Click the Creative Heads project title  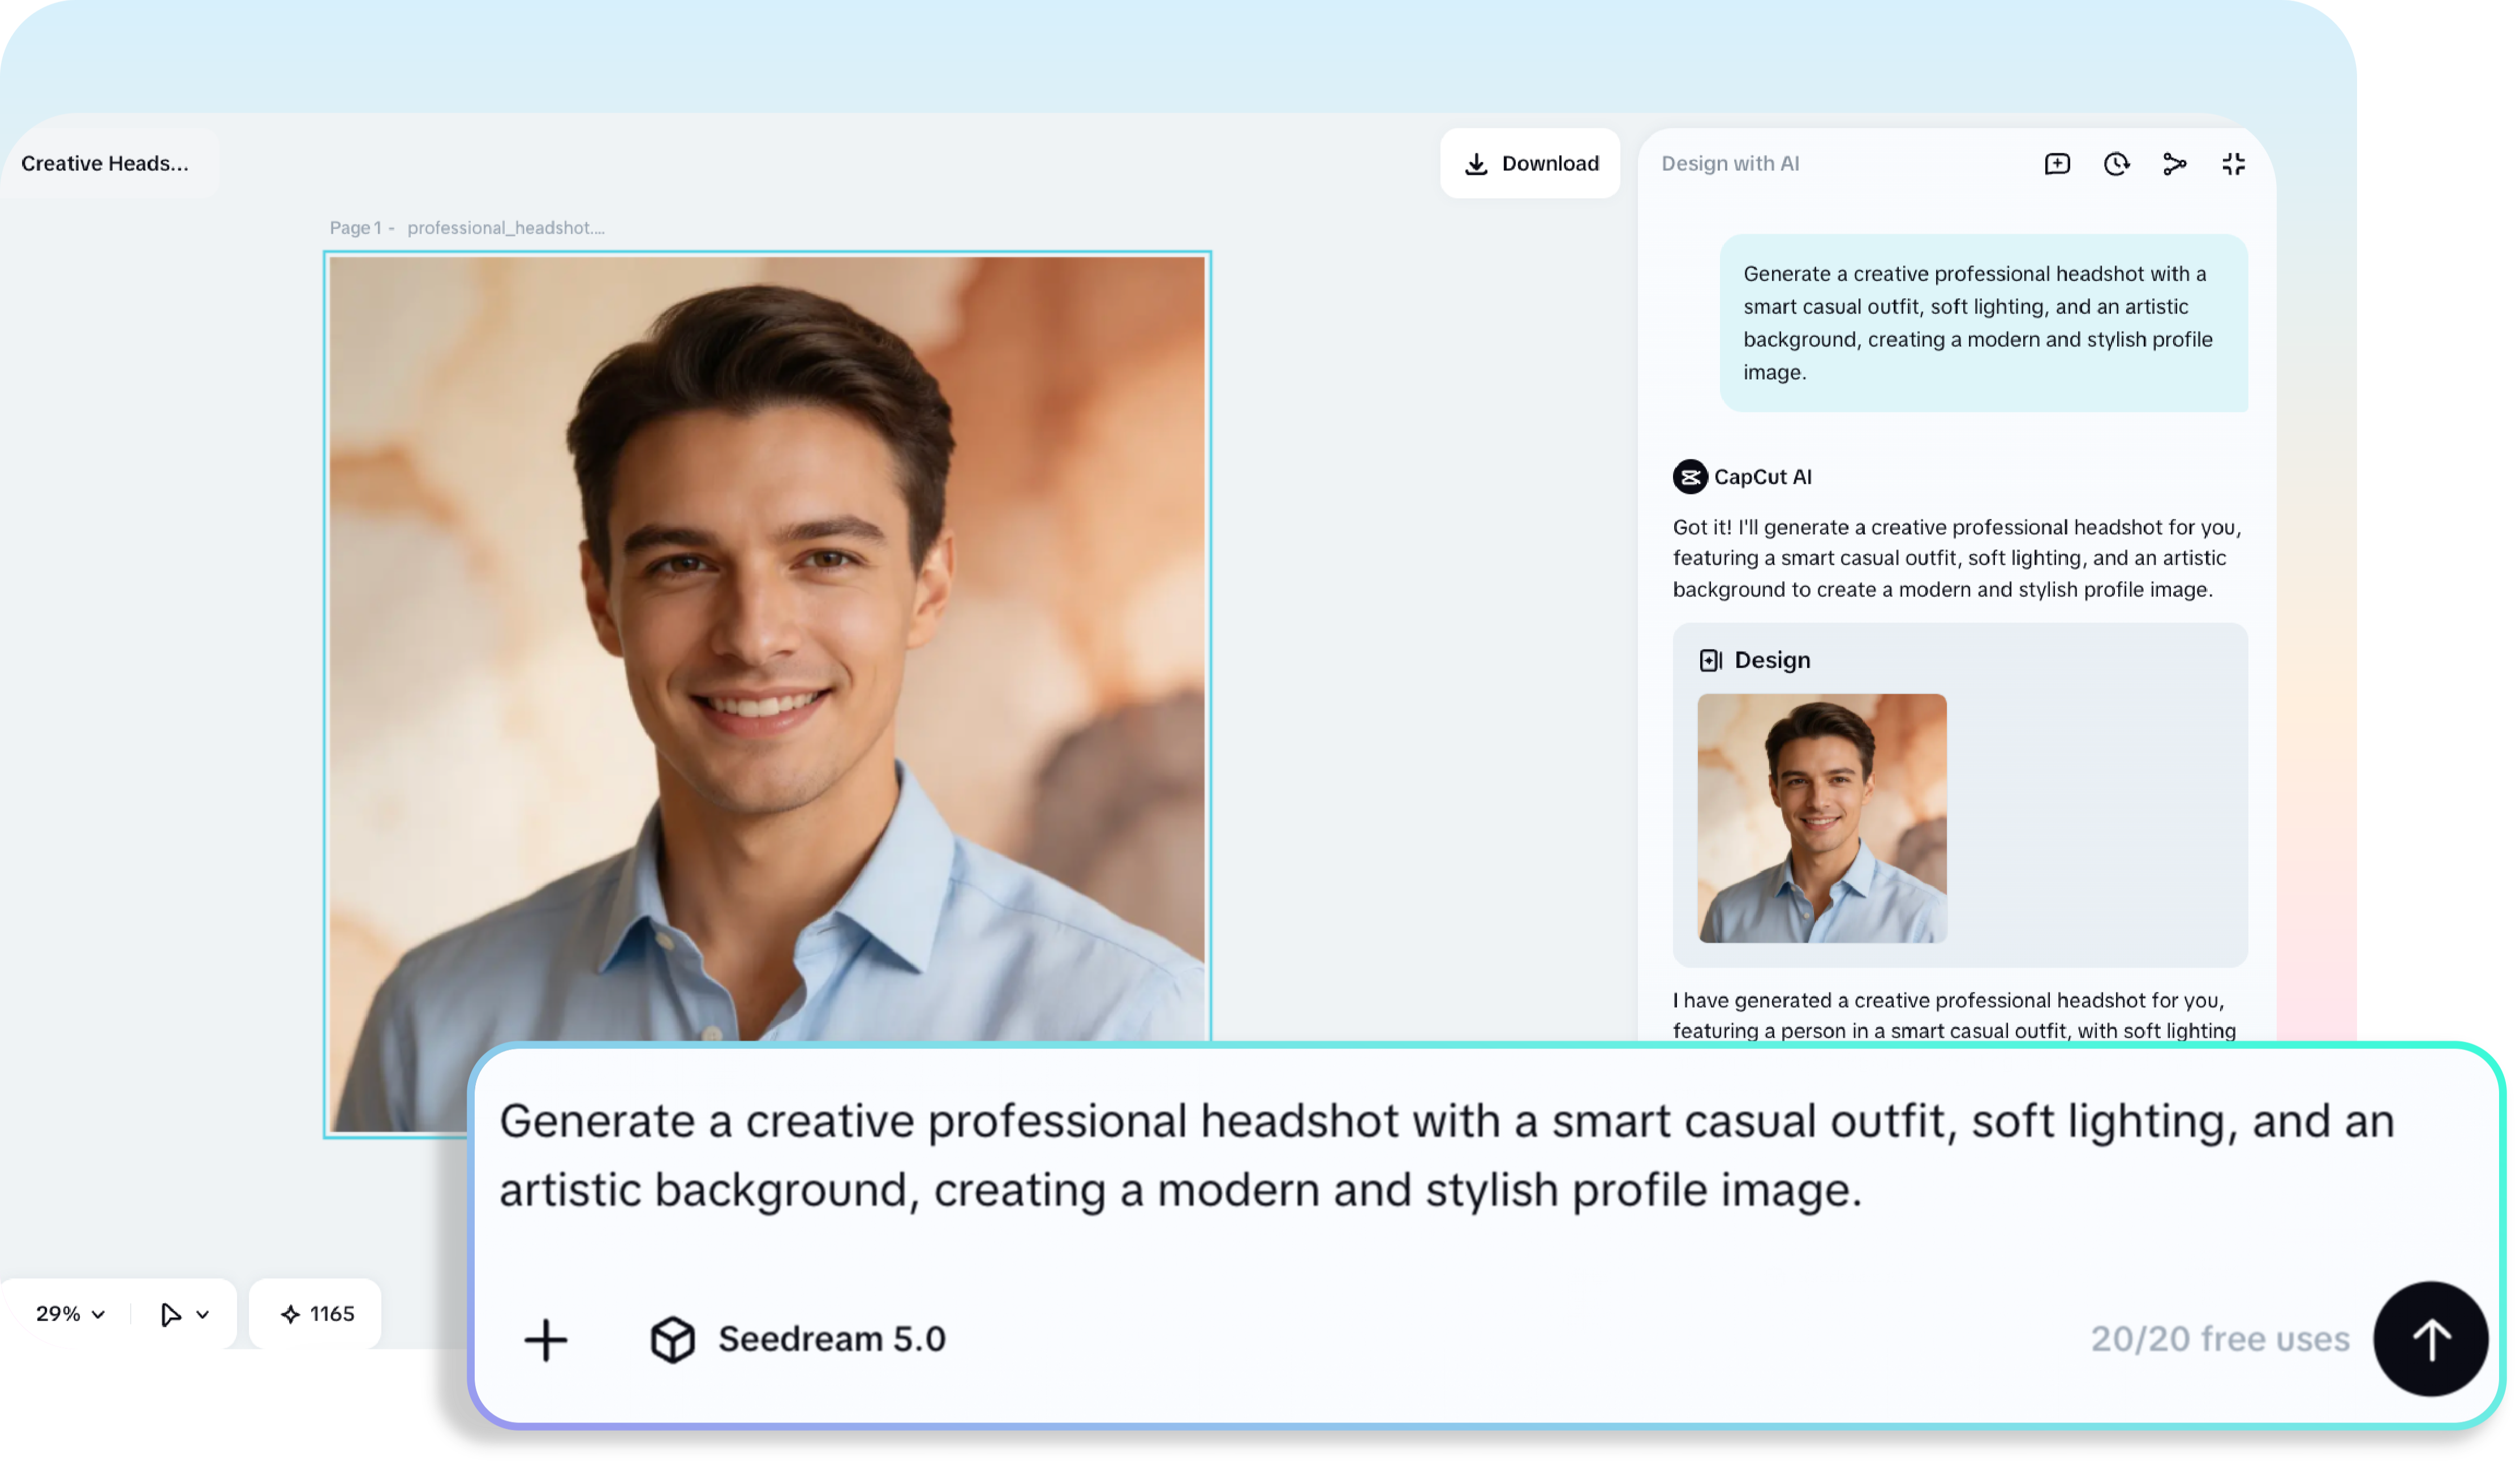[x=107, y=163]
